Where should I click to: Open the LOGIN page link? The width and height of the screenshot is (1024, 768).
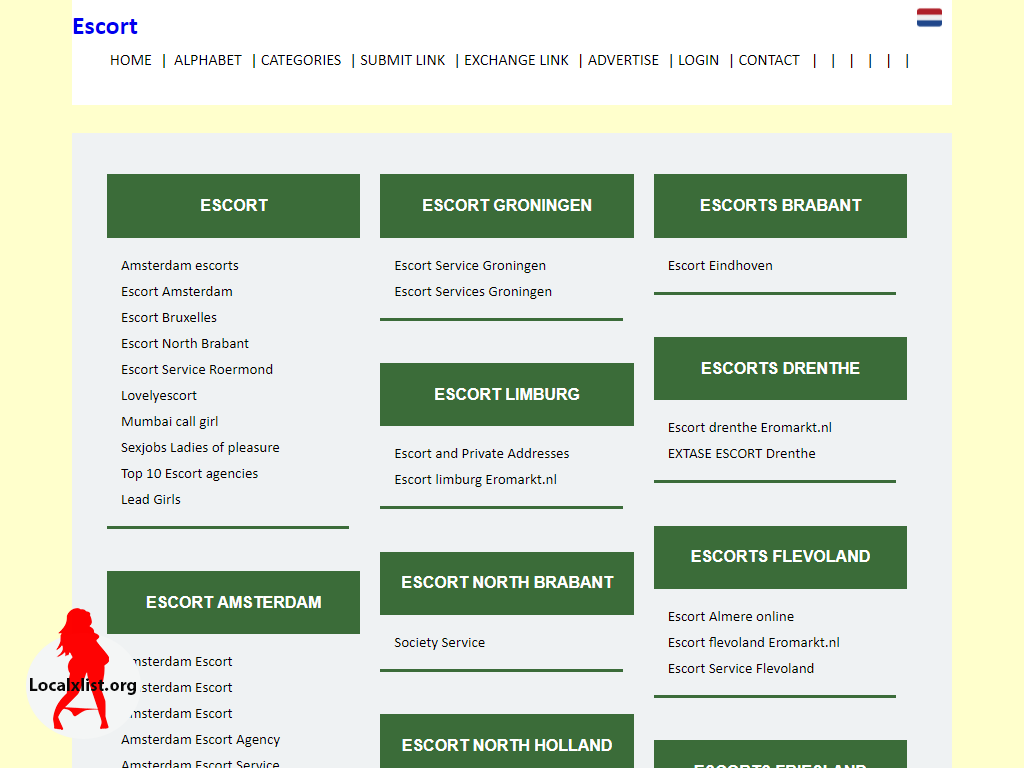(x=698, y=60)
